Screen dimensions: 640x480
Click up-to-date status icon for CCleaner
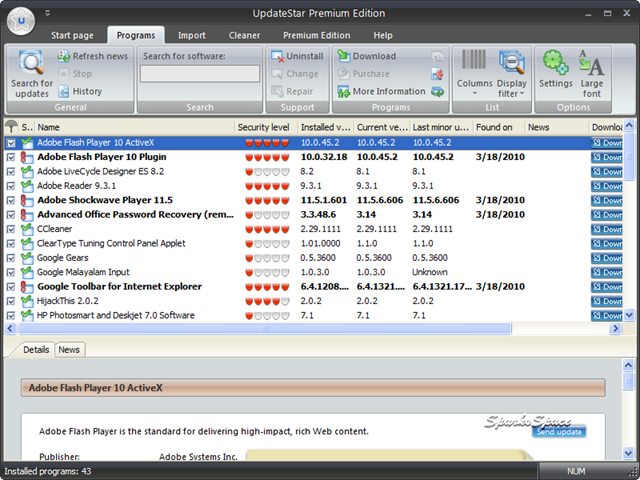27,229
